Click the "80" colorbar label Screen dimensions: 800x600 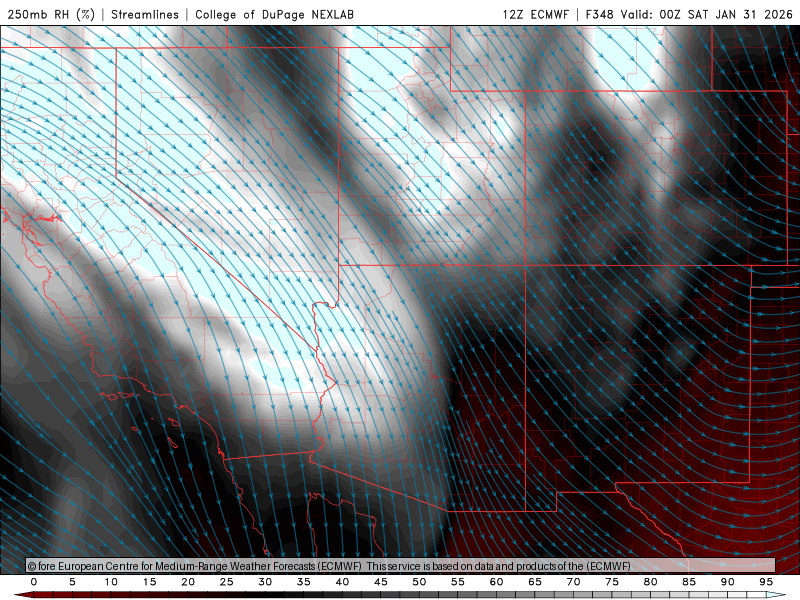pos(650,582)
